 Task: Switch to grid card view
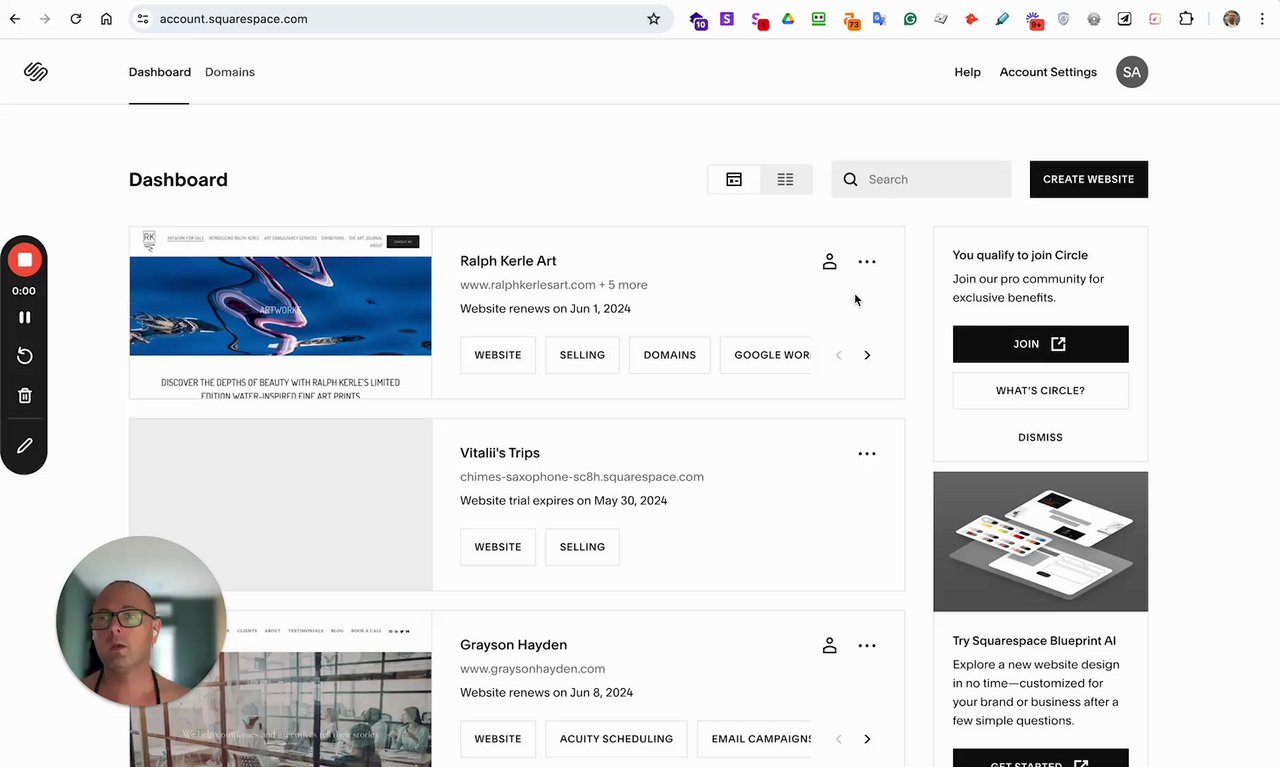click(734, 179)
